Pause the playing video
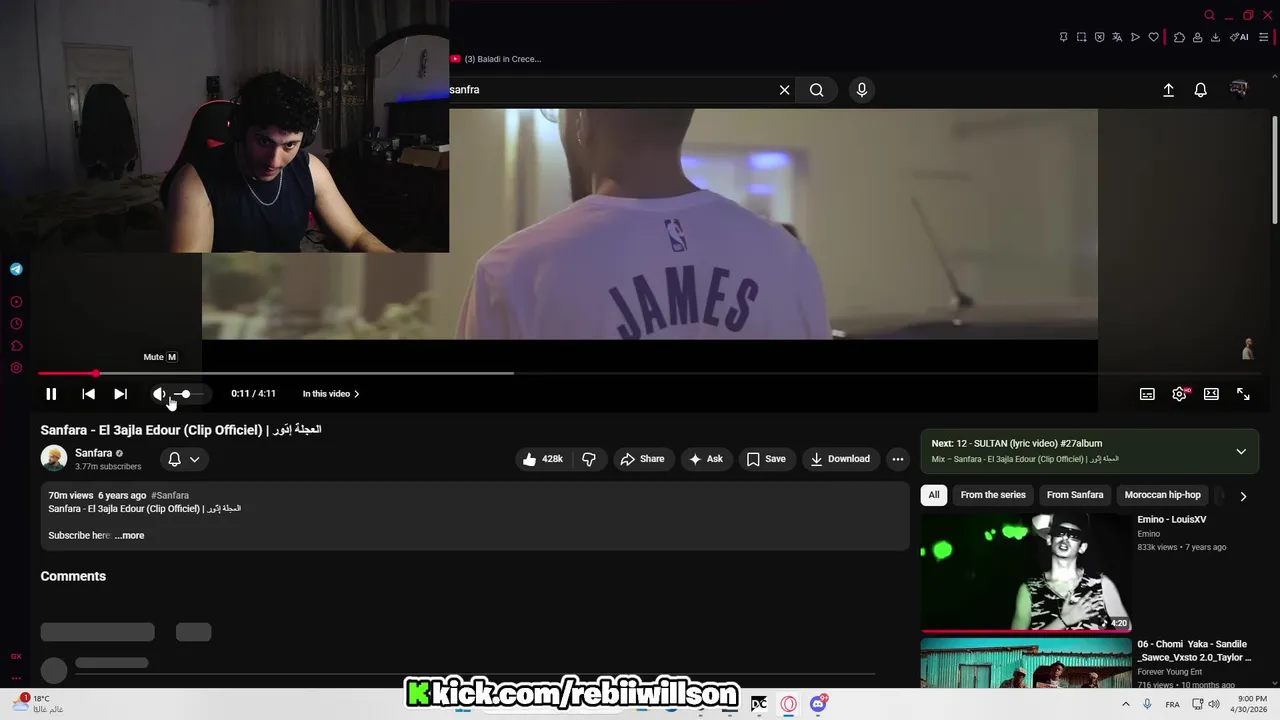The image size is (1280, 720). pyautogui.click(x=51, y=394)
